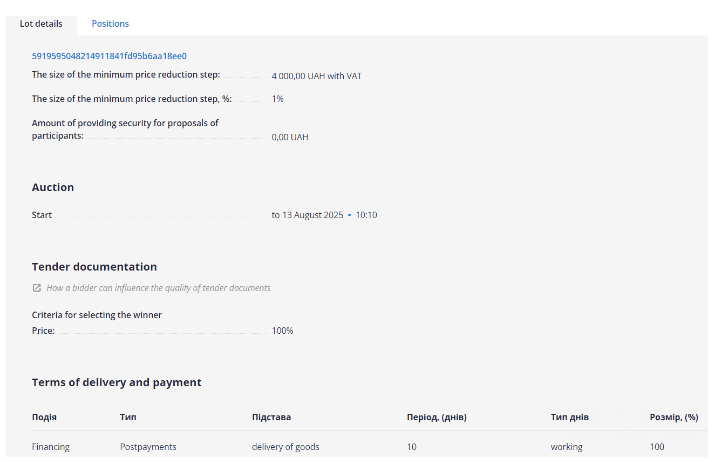This screenshot has width=714, height=462.
Task: Click the Tender documentation heading
Action: coord(94,267)
